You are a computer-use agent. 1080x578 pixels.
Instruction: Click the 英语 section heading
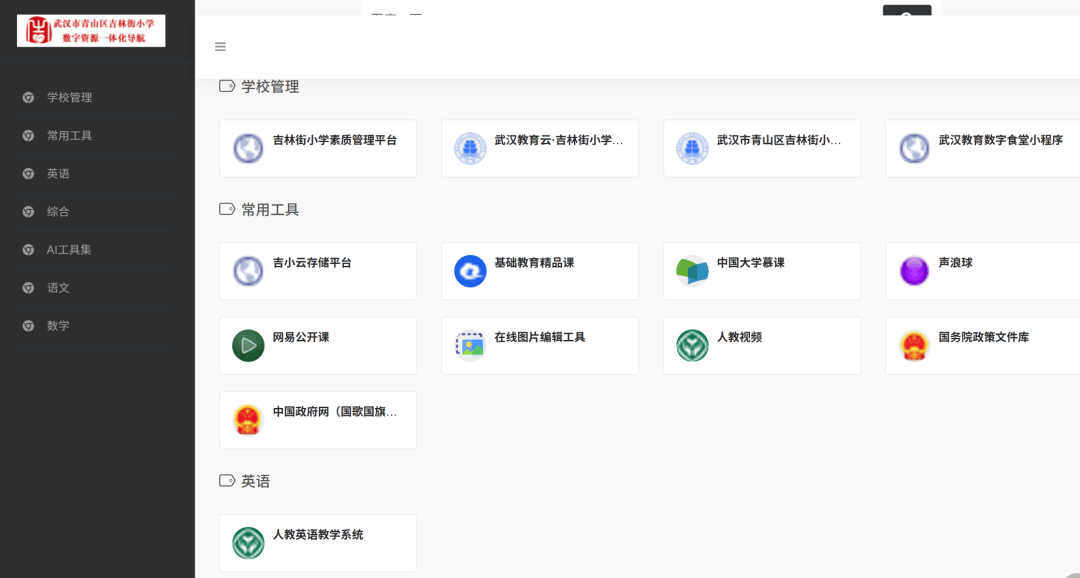pyautogui.click(x=256, y=481)
